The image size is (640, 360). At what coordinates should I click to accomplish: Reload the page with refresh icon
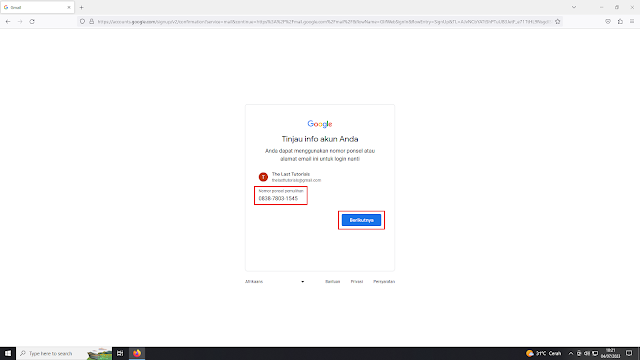32,22
